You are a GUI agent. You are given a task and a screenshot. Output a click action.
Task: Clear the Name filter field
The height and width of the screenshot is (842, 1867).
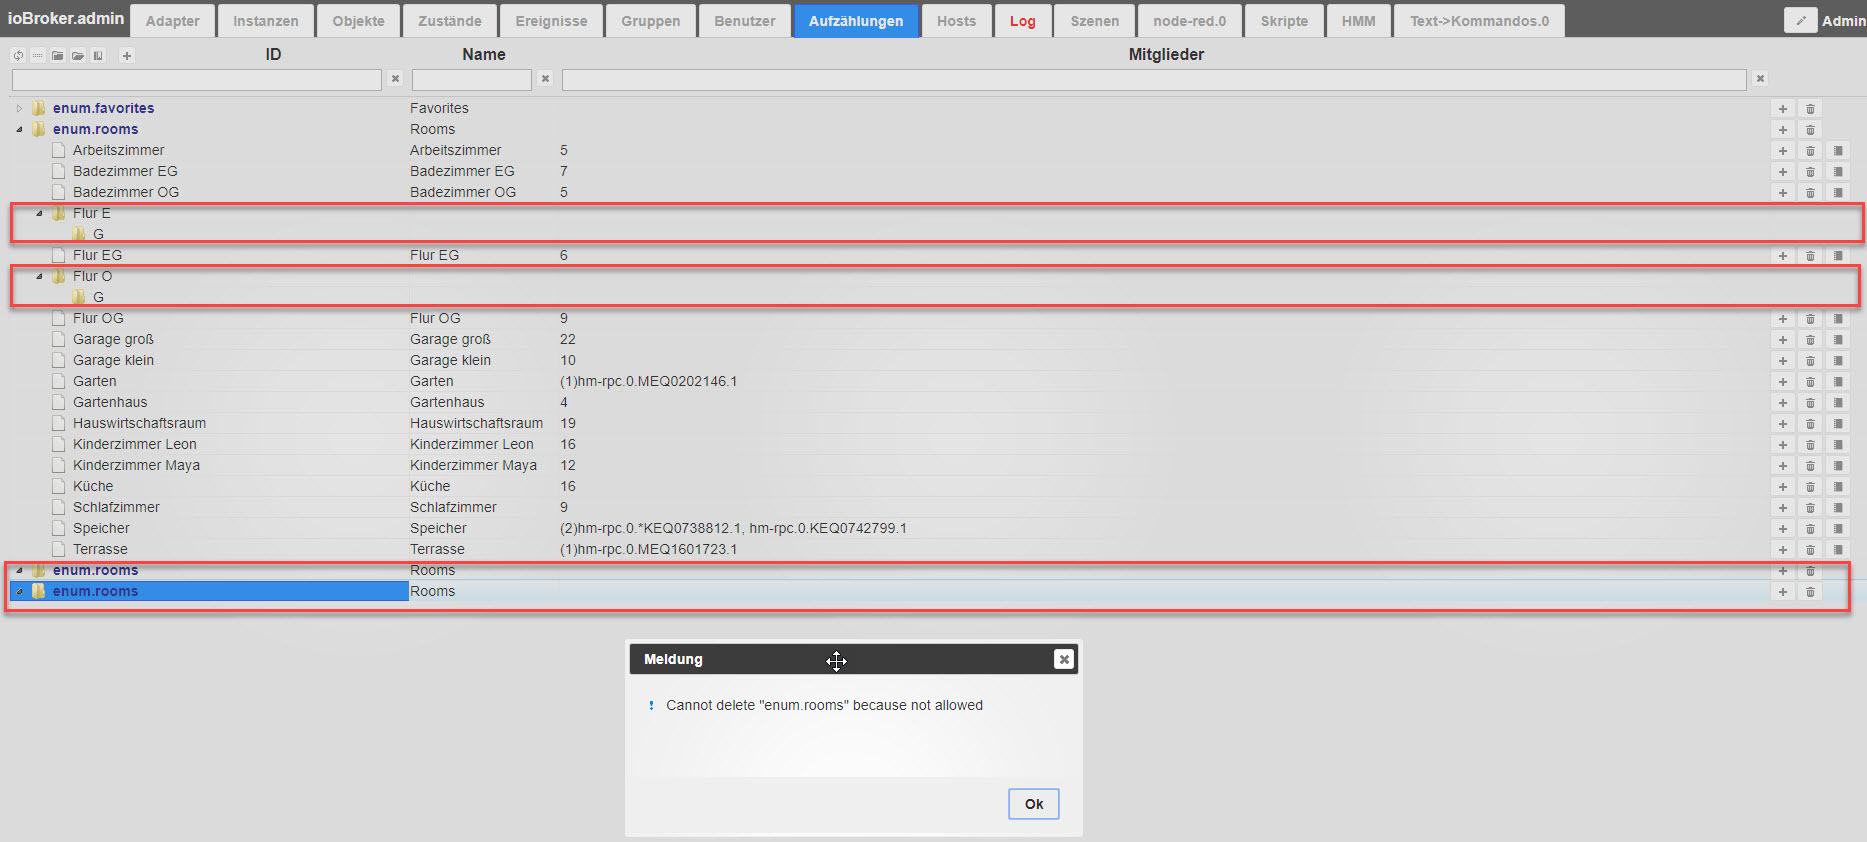pyautogui.click(x=545, y=79)
